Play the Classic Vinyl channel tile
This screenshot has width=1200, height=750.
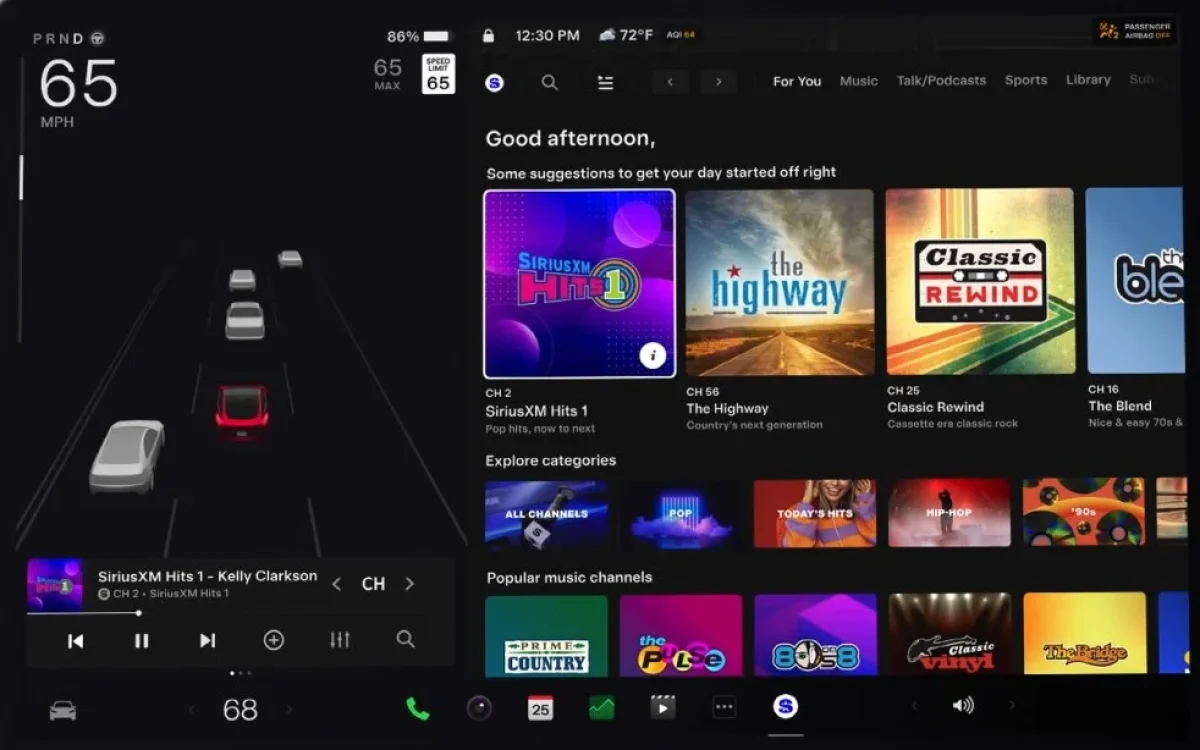tap(950, 634)
